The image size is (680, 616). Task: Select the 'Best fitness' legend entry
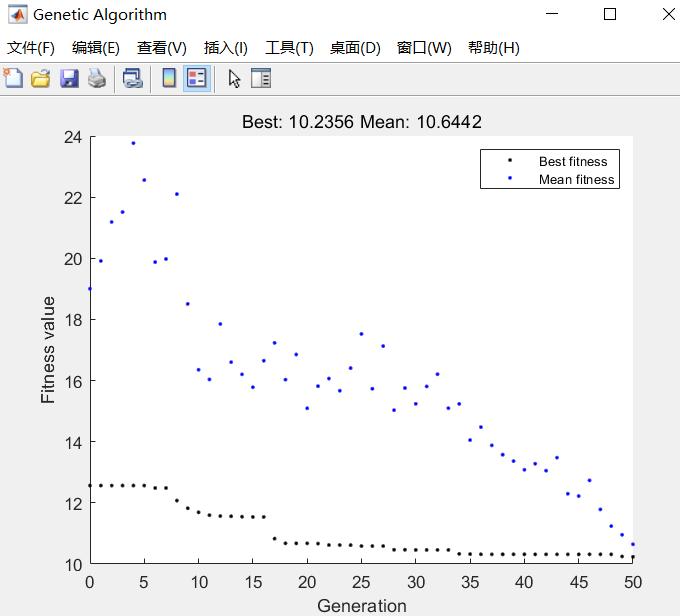573,161
